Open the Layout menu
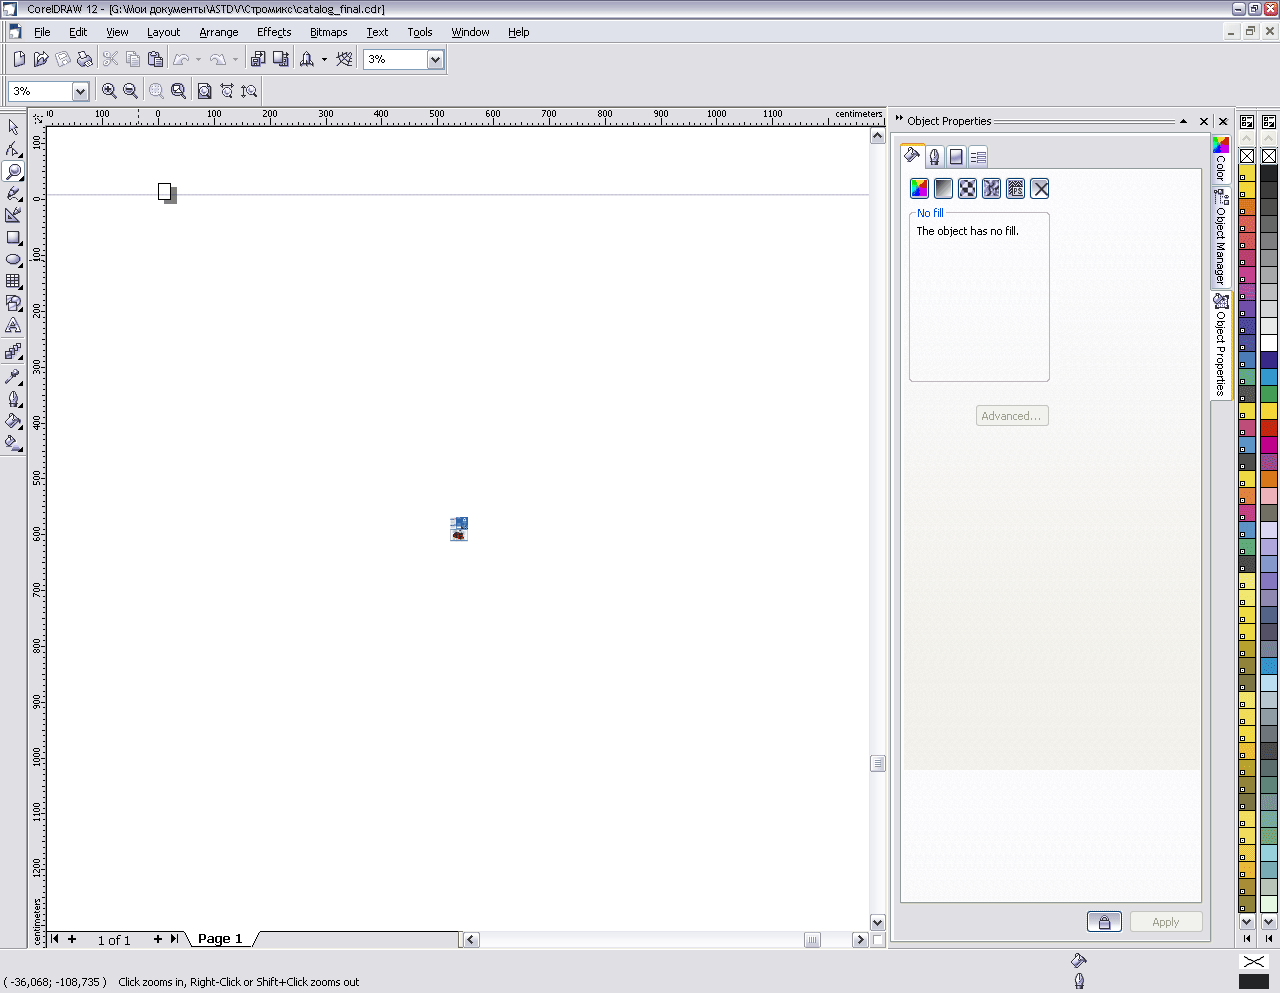The height and width of the screenshot is (993, 1280). point(163,32)
